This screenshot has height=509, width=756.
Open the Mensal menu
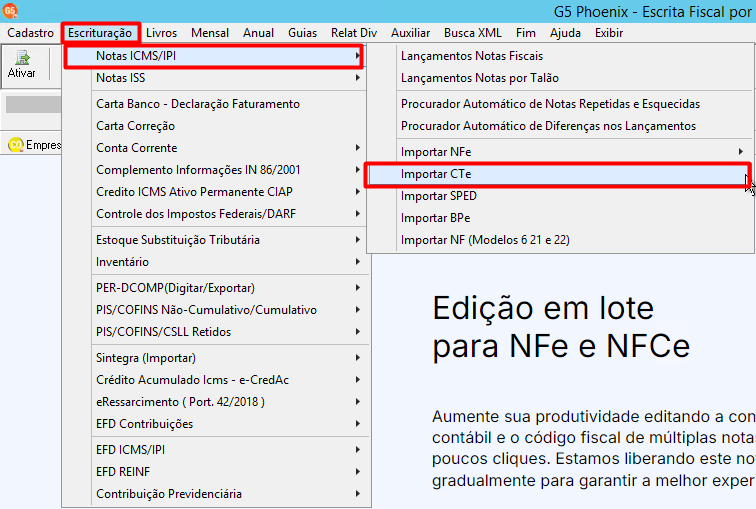[x=210, y=33]
